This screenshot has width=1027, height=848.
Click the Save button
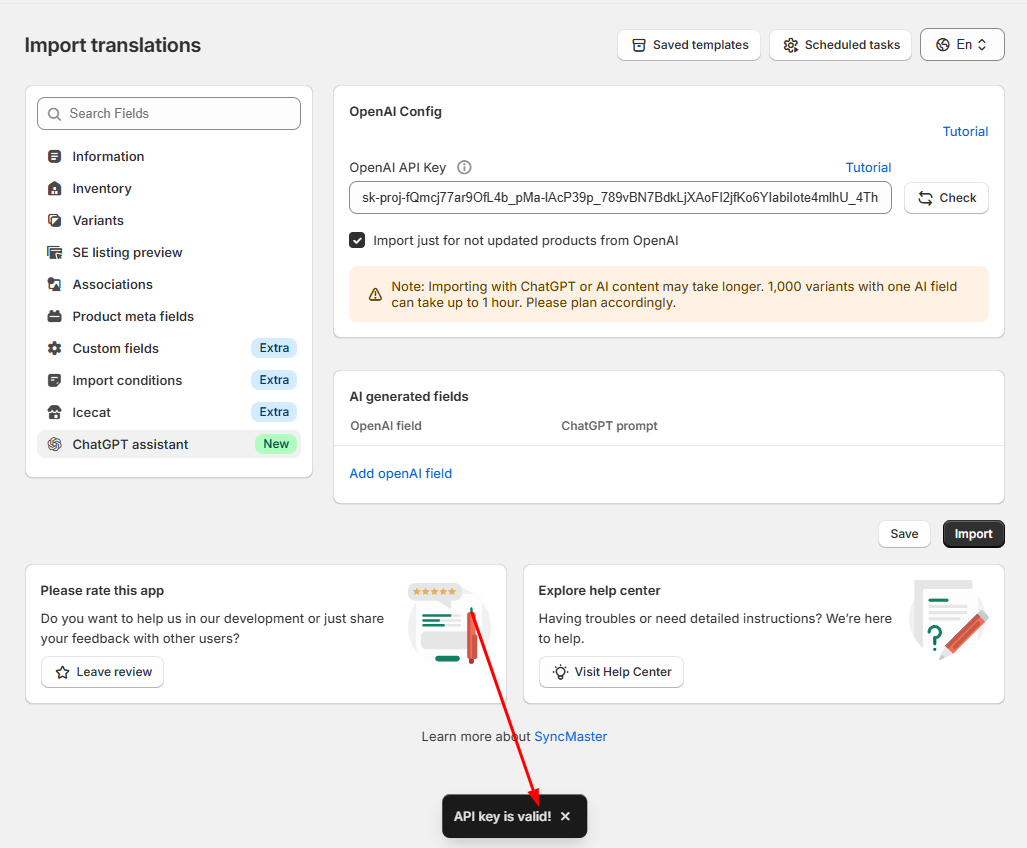[x=904, y=534]
